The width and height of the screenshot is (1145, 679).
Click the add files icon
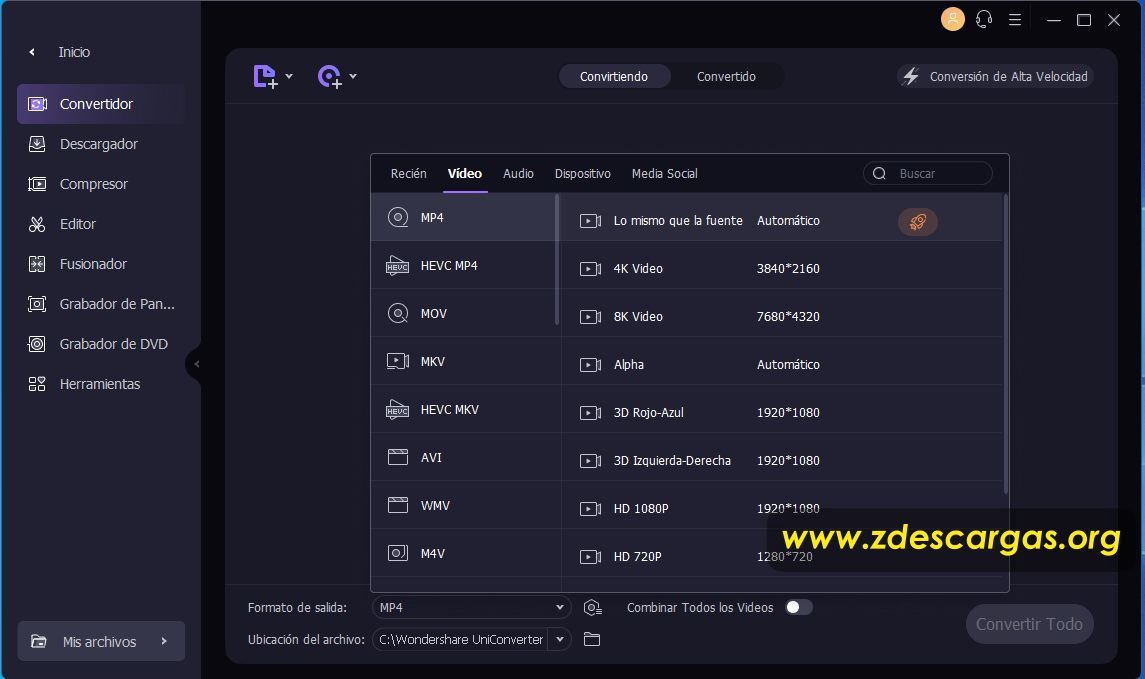264,76
